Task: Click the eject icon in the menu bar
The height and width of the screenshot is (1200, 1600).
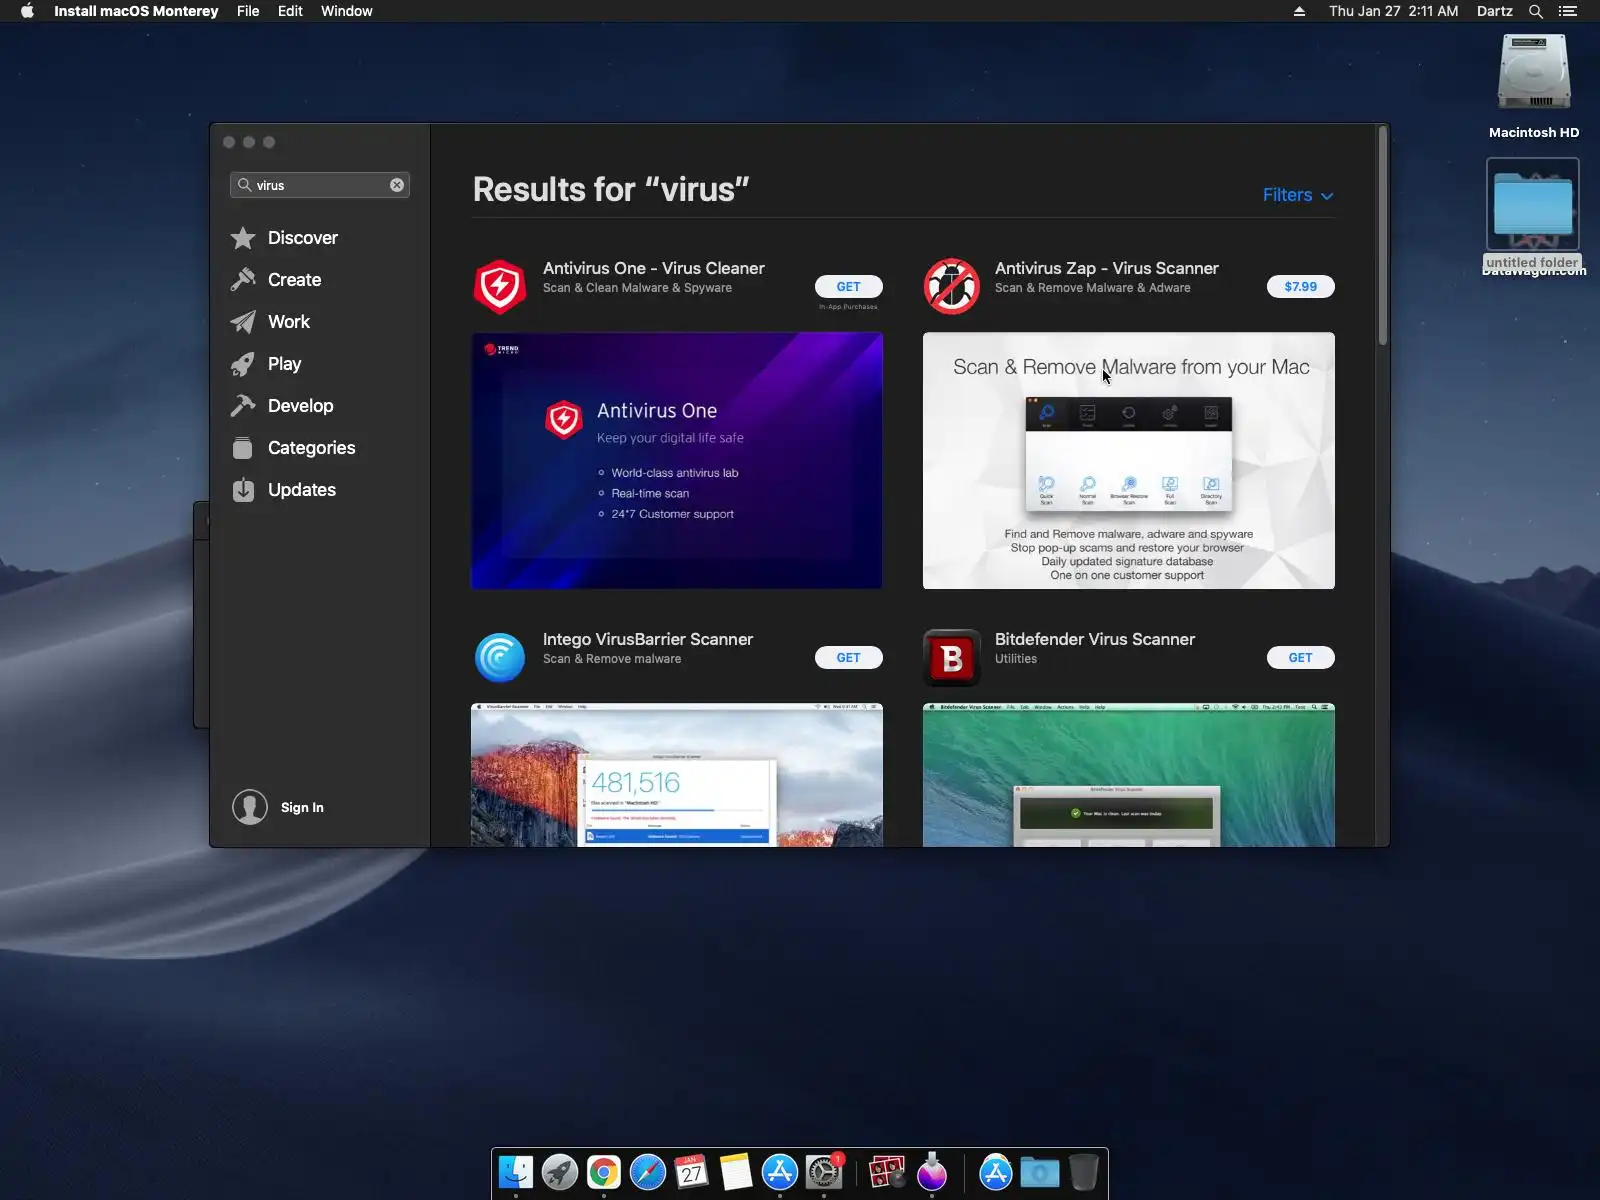Action: coord(1299,11)
